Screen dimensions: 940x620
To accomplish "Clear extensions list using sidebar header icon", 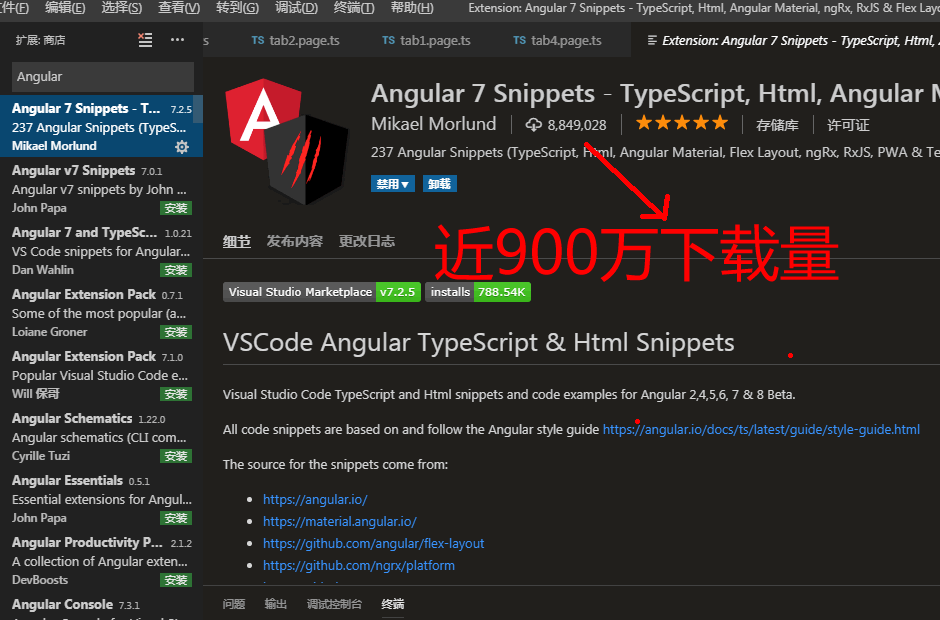I will click(145, 40).
